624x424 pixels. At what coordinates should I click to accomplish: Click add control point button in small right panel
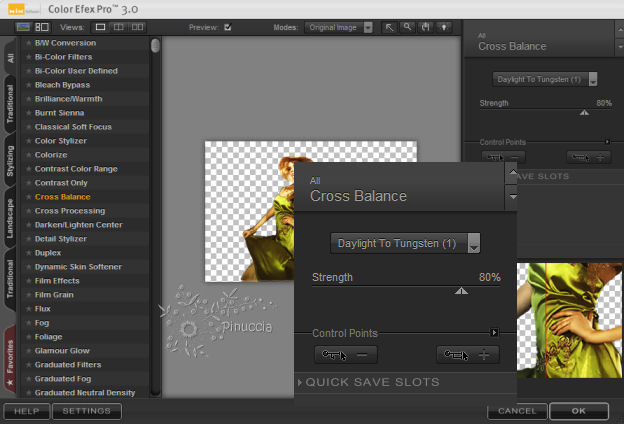point(588,157)
